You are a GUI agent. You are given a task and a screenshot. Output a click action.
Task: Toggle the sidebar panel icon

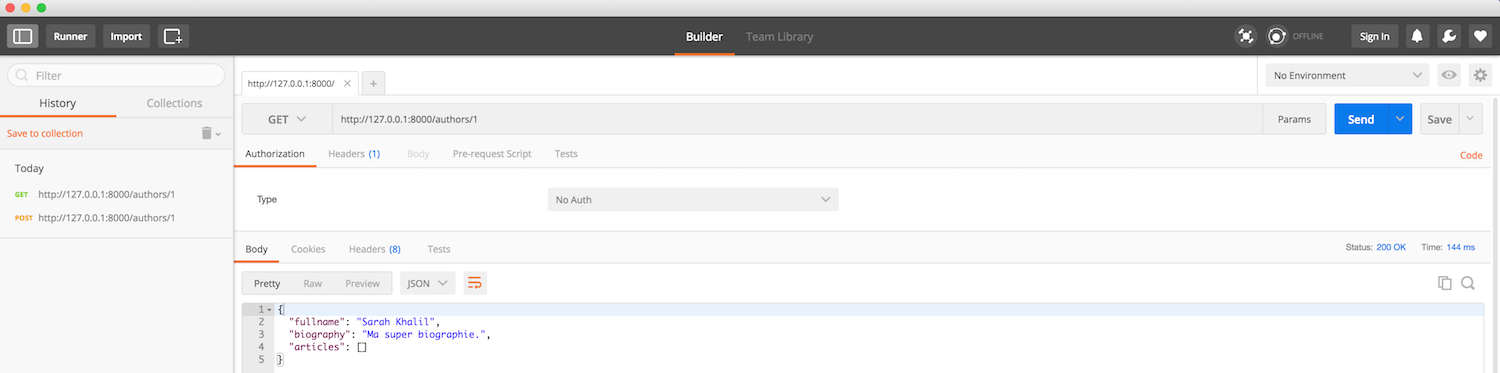coord(23,36)
